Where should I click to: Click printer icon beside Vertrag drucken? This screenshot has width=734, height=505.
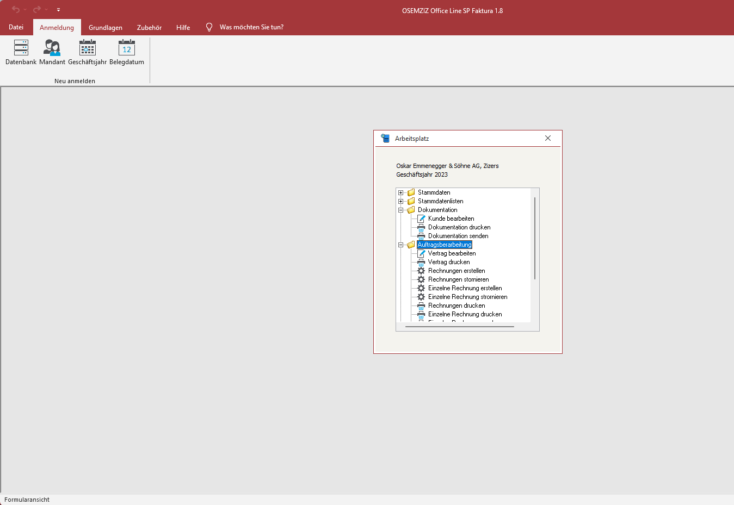421,262
